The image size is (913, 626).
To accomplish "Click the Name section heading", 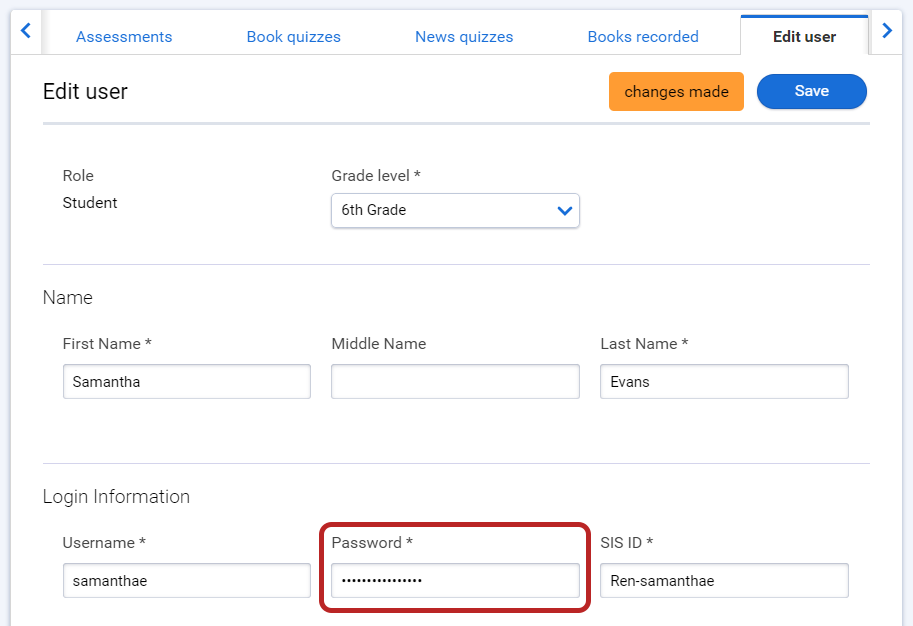I will pos(68,298).
